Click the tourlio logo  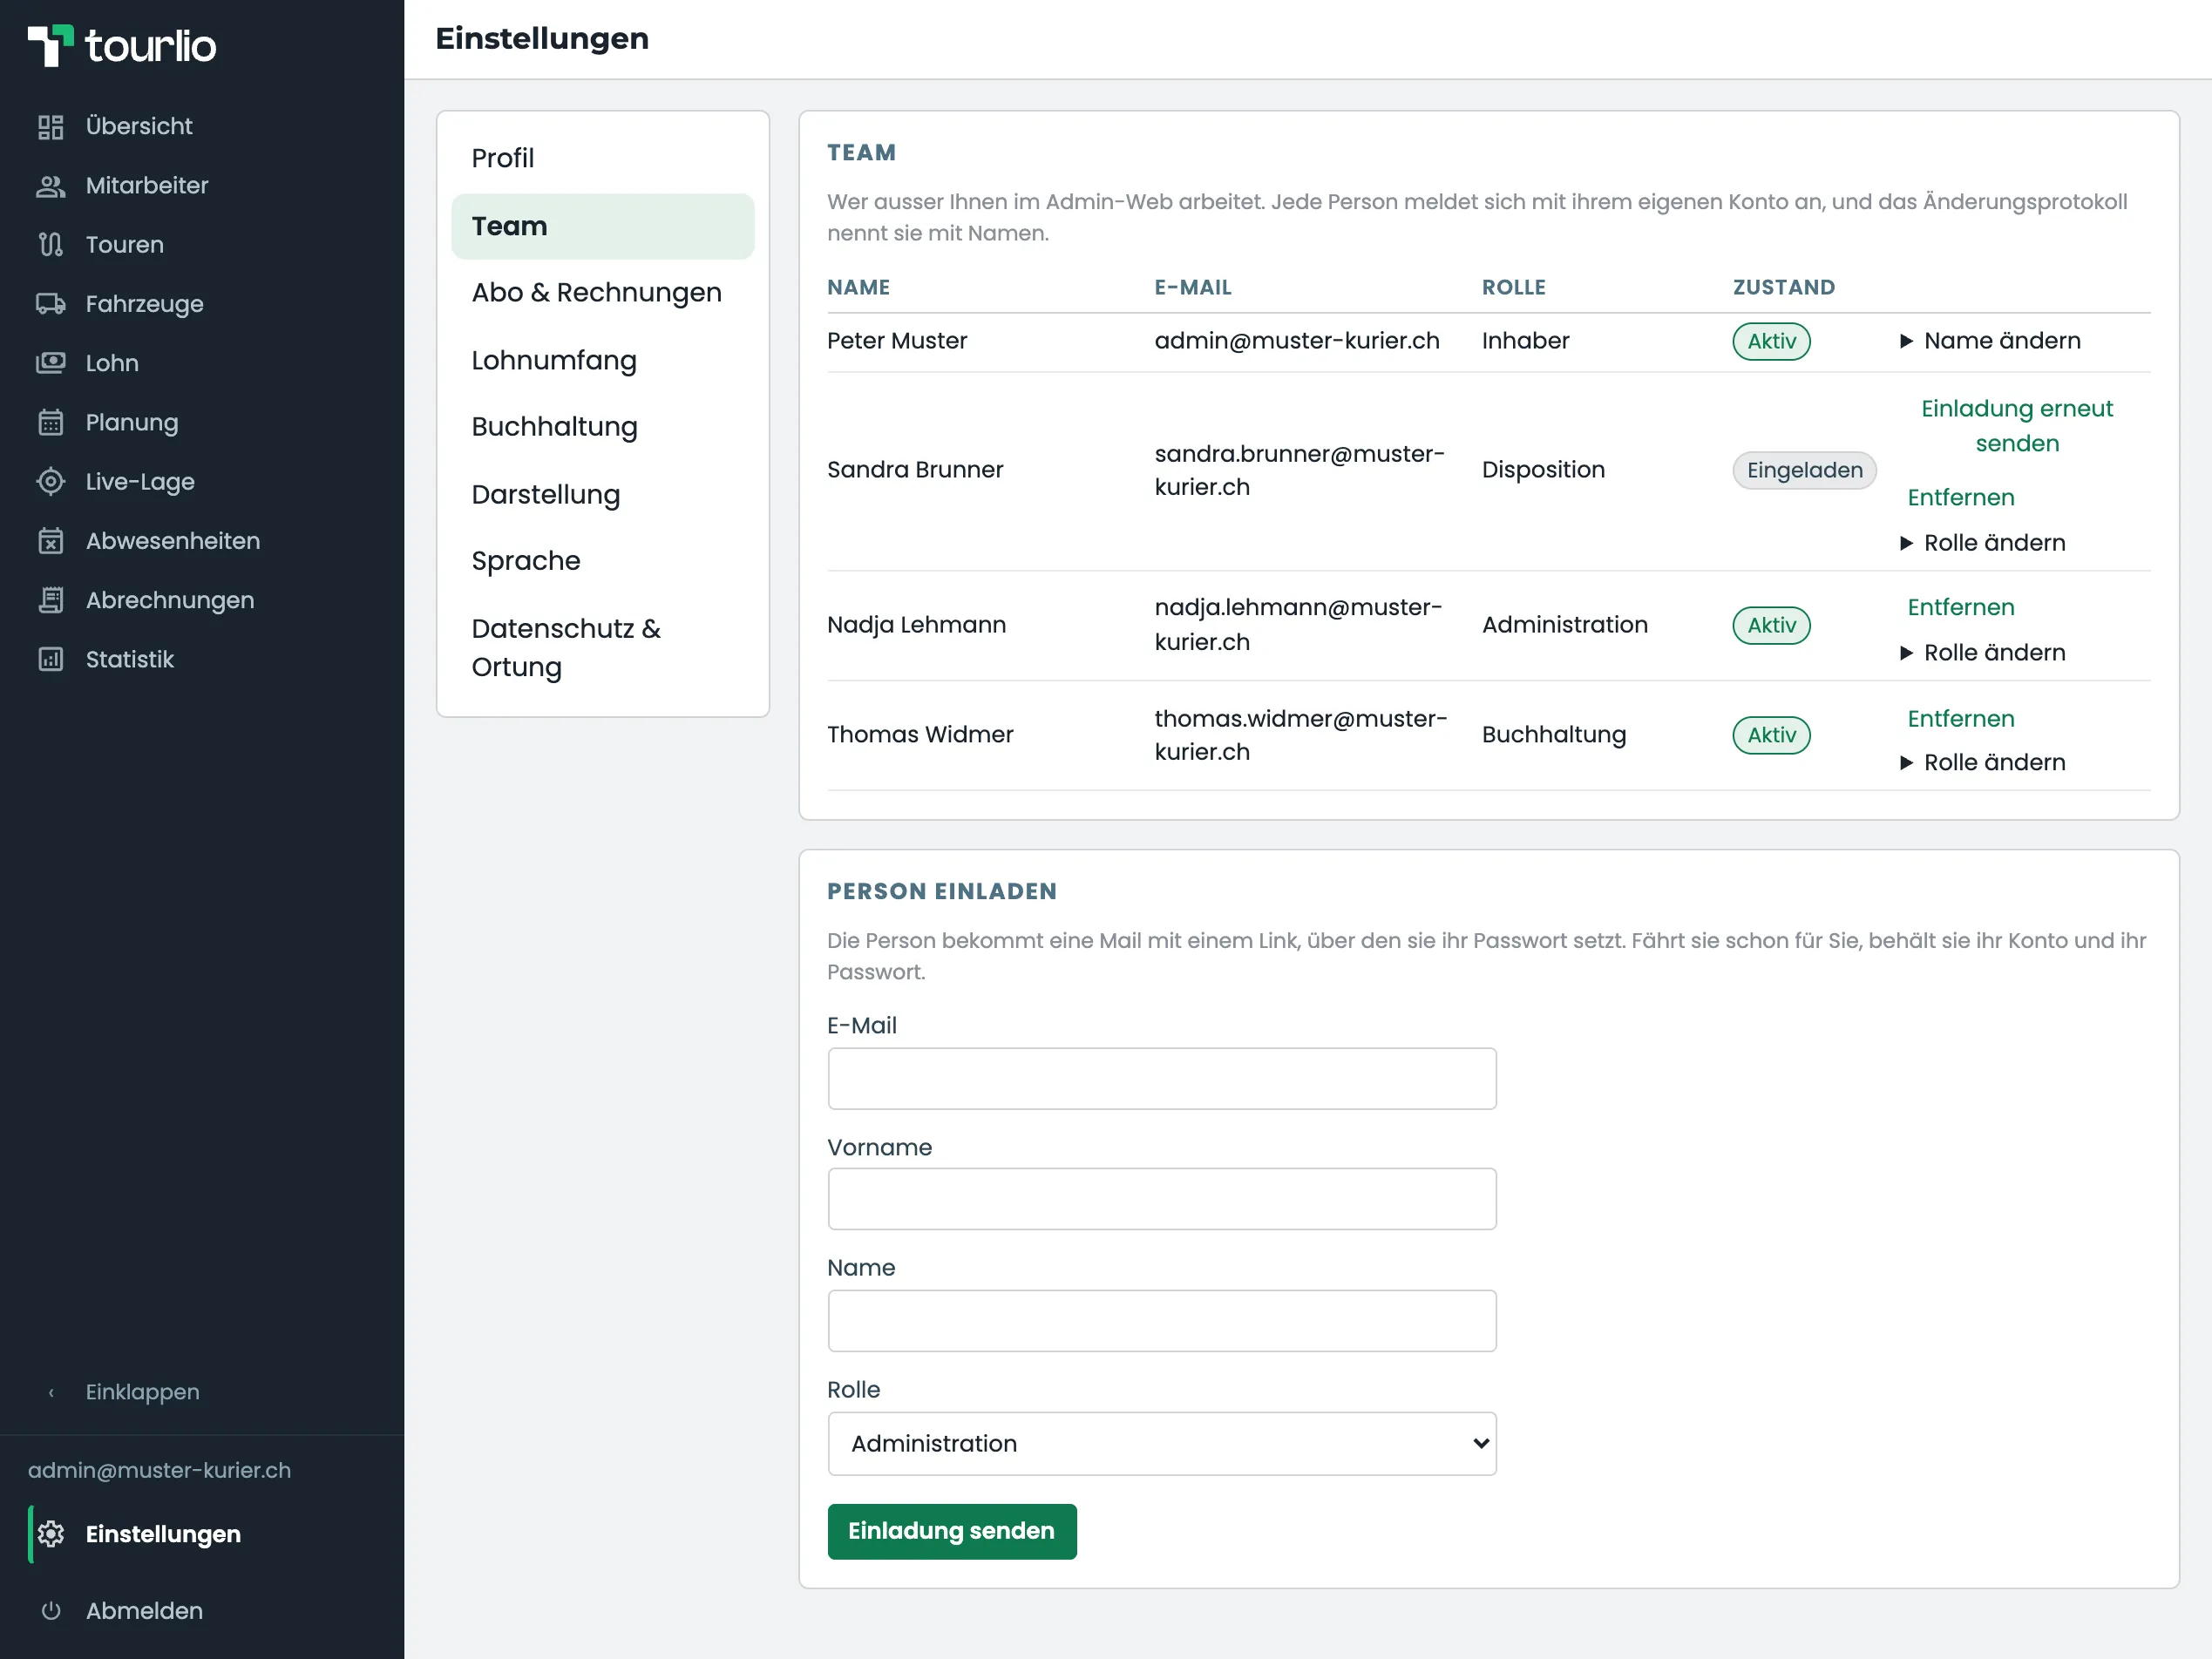click(122, 45)
